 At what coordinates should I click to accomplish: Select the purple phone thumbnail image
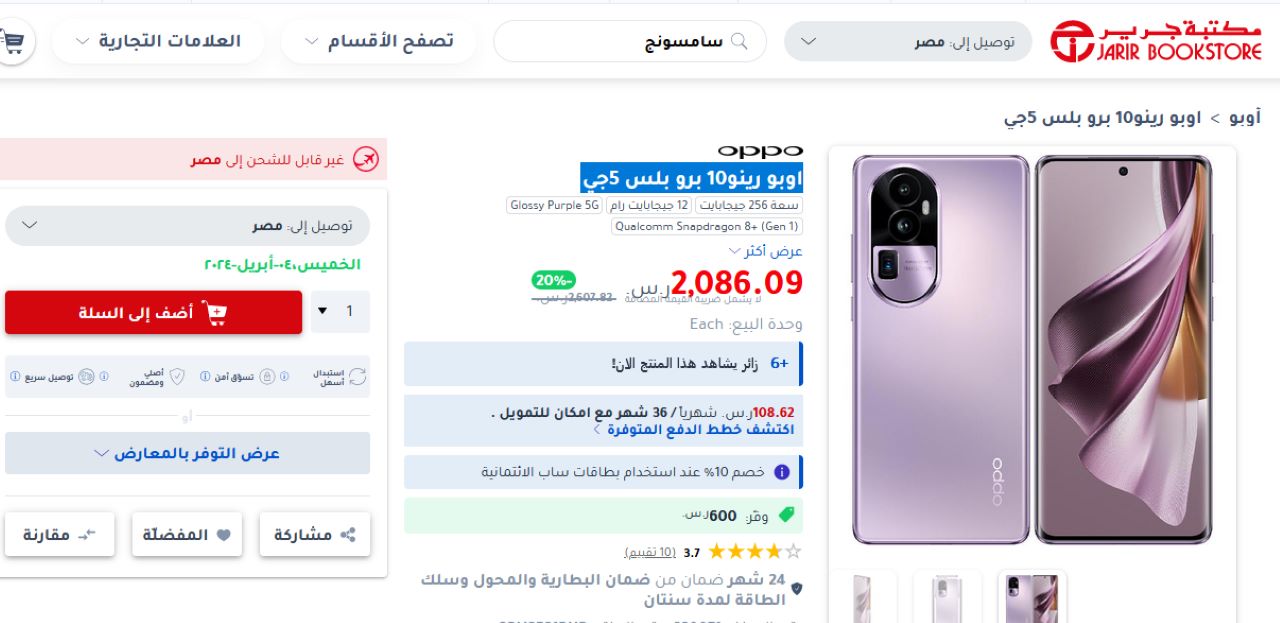pos(1032,599)
